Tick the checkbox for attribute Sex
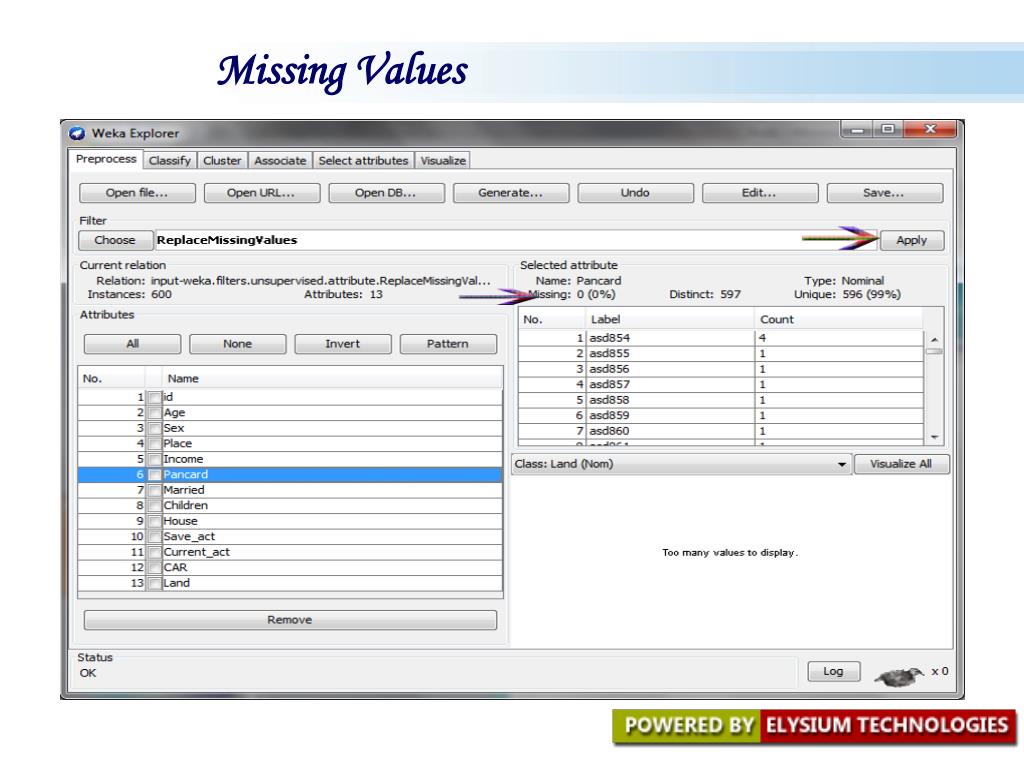 click(x=154, y=428)
